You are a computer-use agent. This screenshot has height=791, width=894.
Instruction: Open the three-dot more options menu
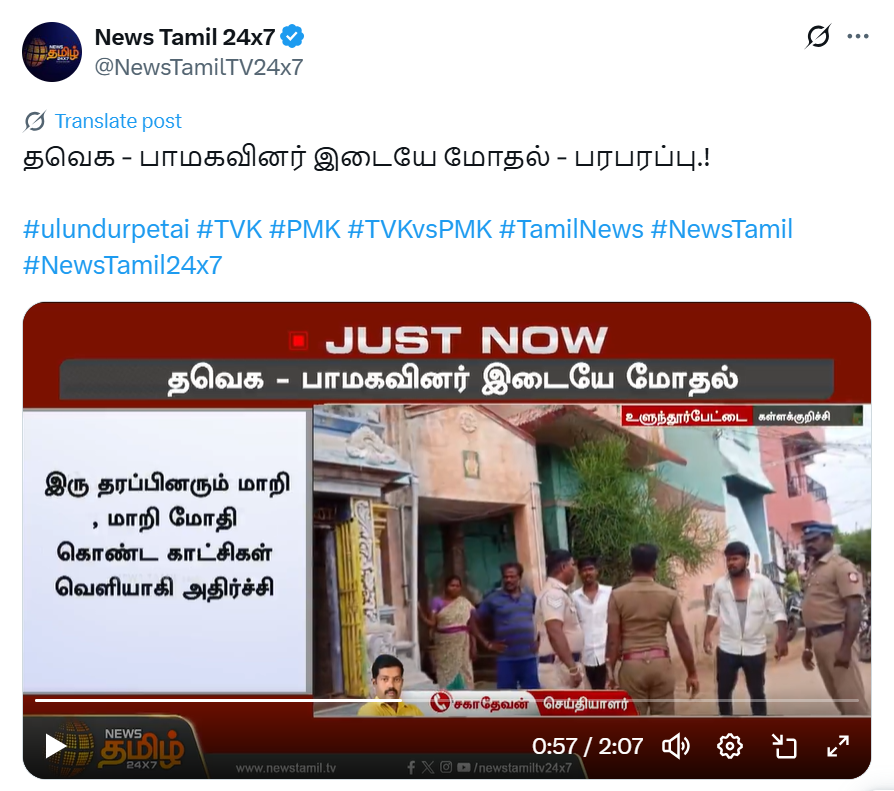(x=858, y=36)
